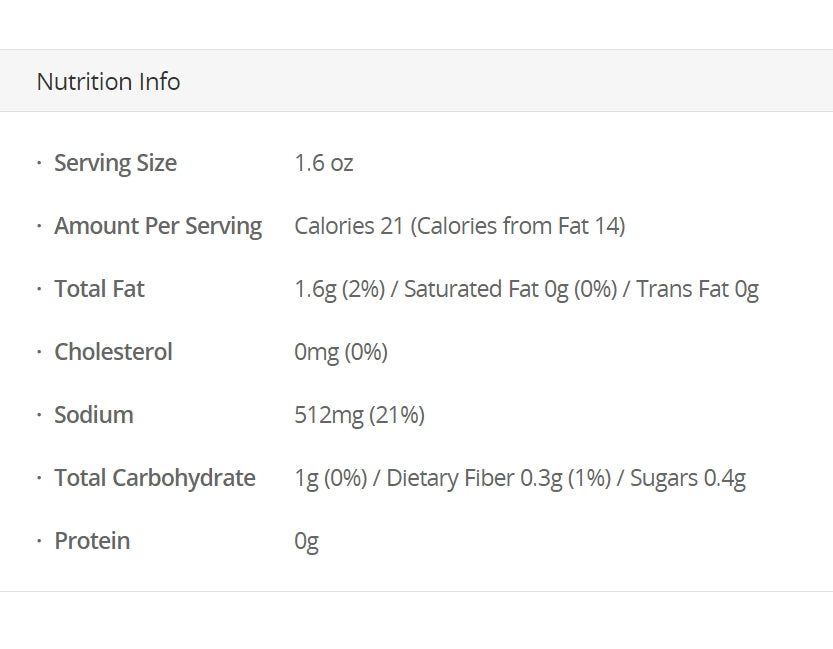Select the Sodium label
This screenshot has height=649, width=833.
pos(93,415)
